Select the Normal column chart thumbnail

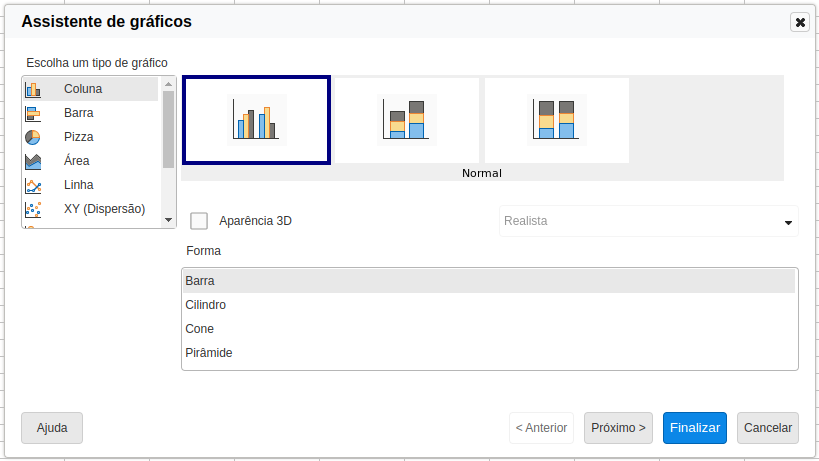(256, 120)
